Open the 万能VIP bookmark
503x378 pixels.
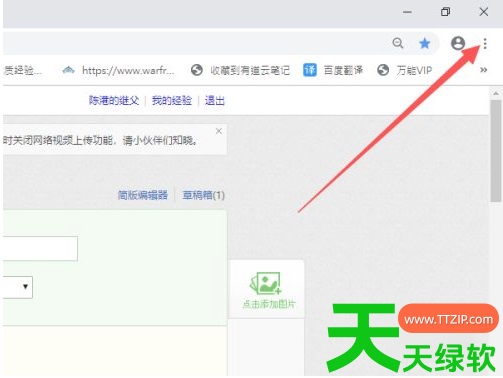[404, 70]
